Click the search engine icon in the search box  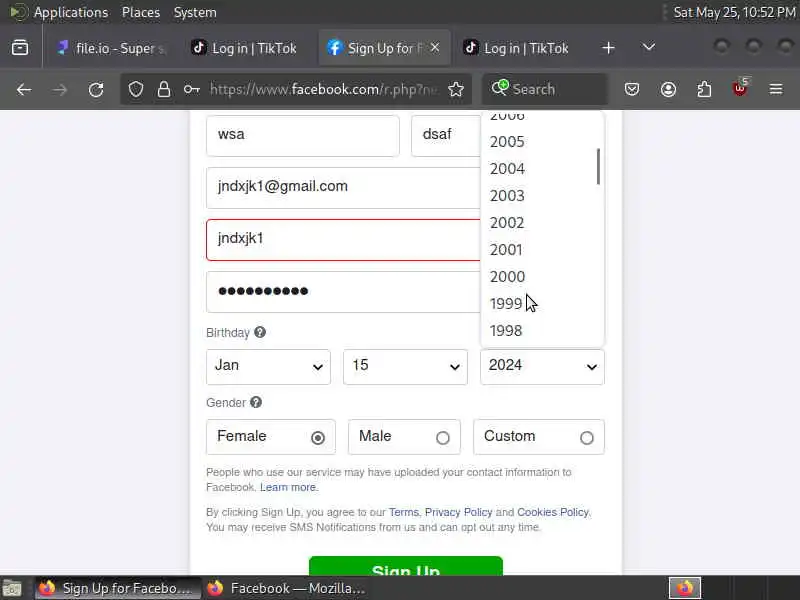[x=499, y=88]
